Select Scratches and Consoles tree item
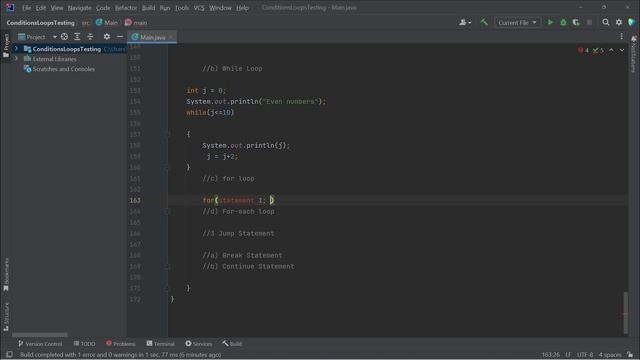 point(63,69)
